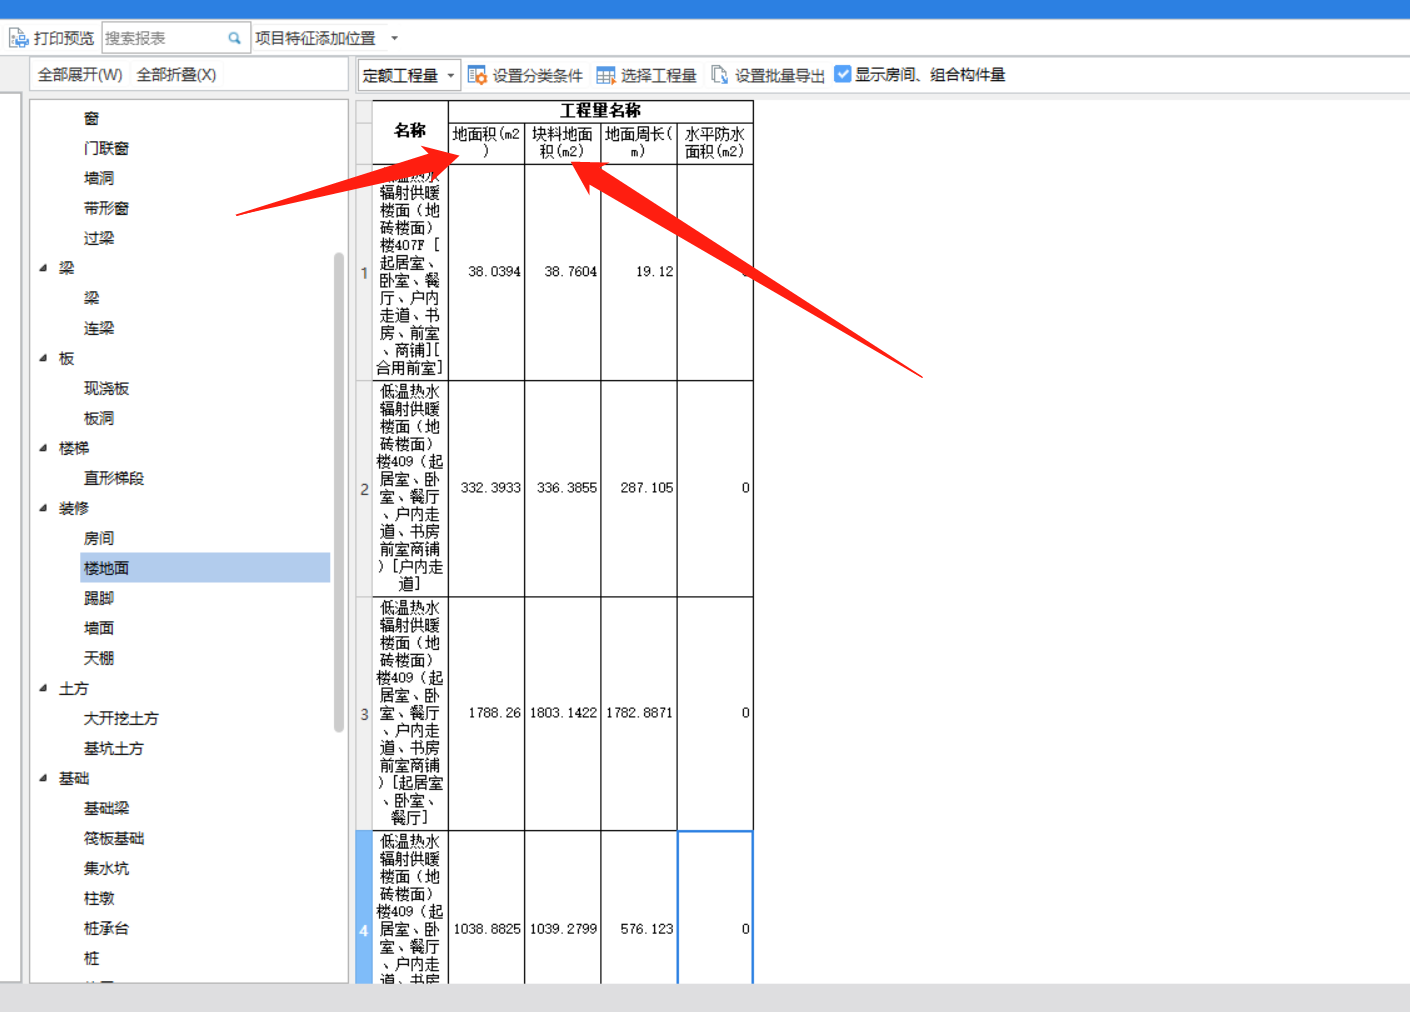The image size is (1410, 1012).
Task: Select 带形窗 in the tree
Action: 106,208
